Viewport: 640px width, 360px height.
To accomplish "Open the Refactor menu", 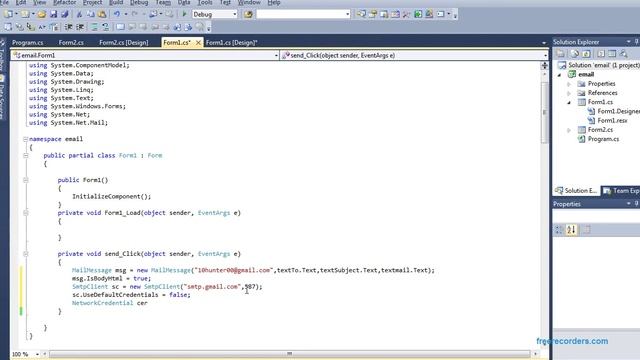I will [x=64, y=2].
